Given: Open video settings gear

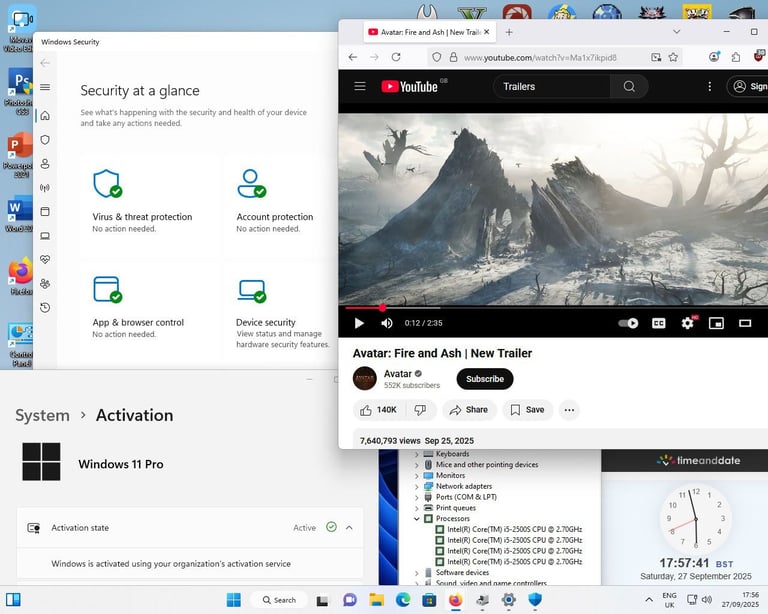Looking at the screenshot, I should [688, 323].
